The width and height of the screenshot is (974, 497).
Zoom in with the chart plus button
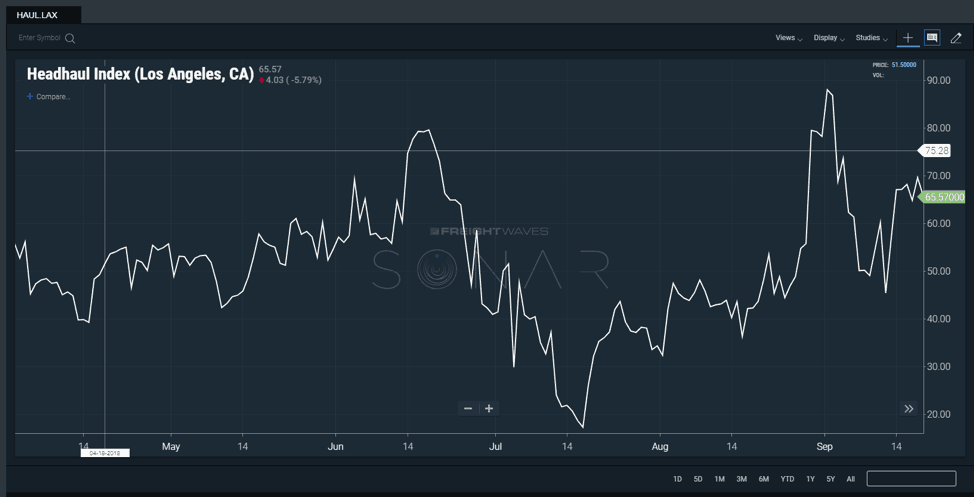(489, 408)
